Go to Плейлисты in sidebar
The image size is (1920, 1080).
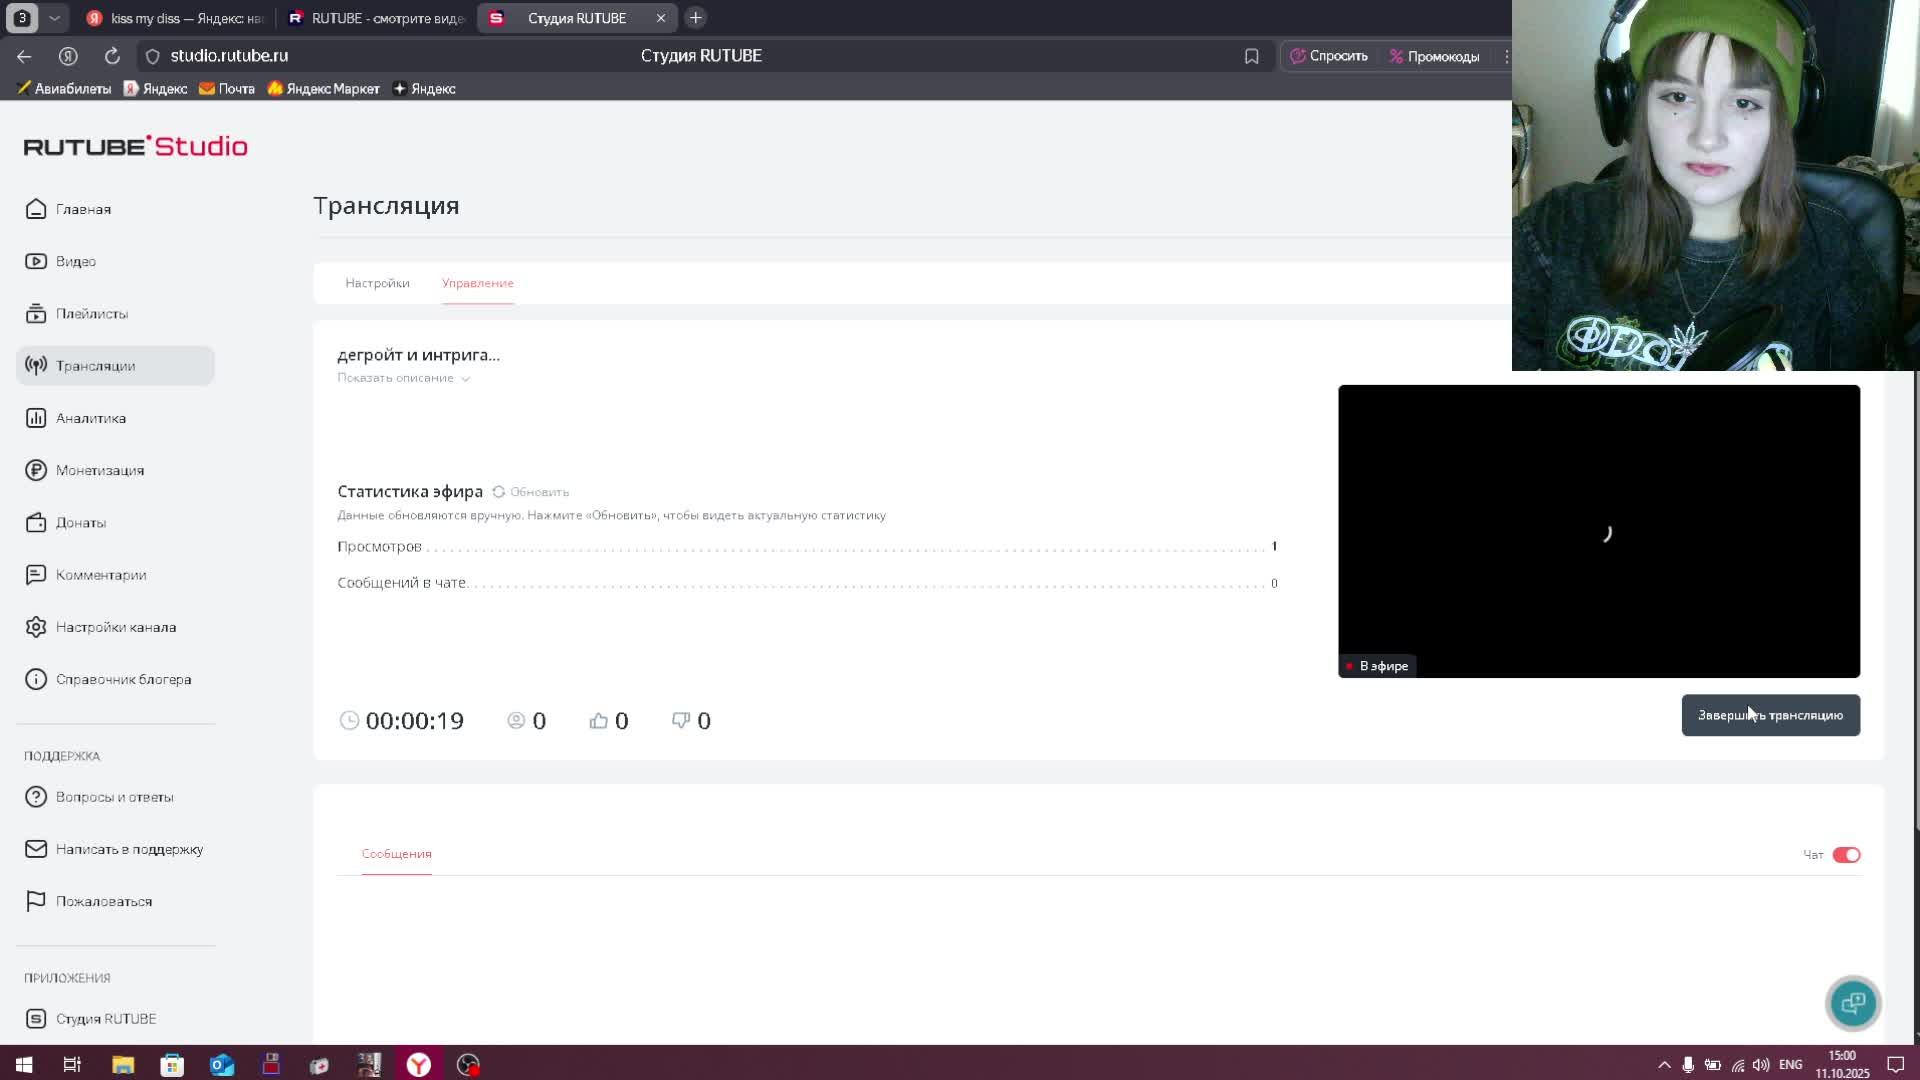[x=91, y=314]
